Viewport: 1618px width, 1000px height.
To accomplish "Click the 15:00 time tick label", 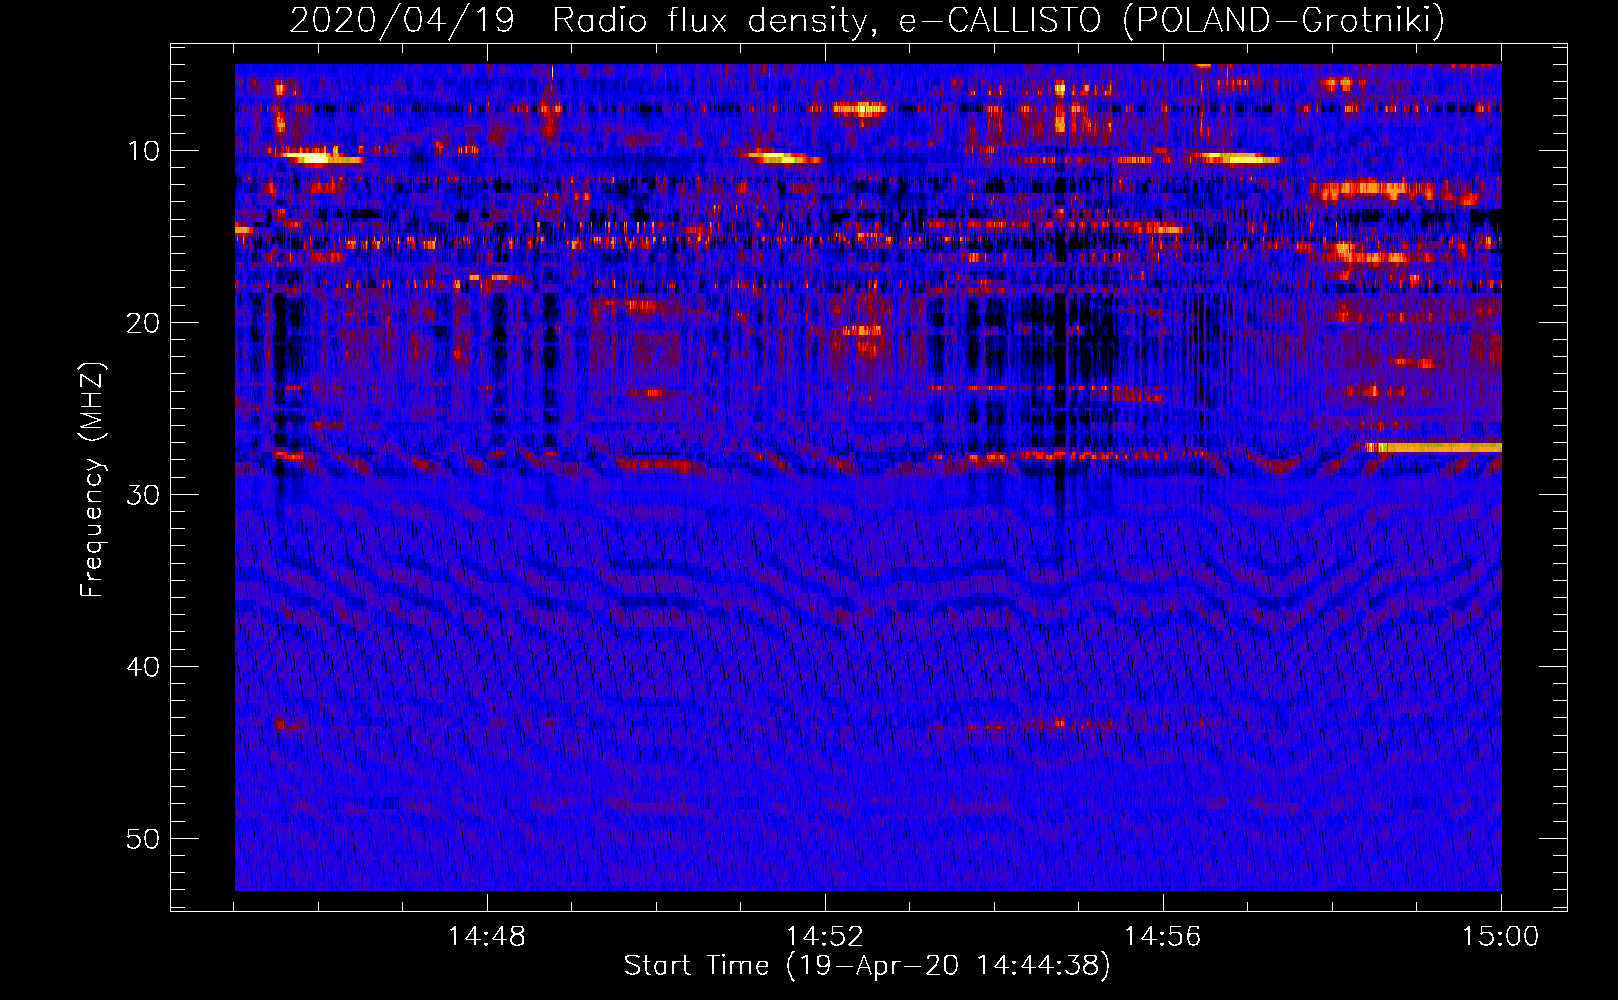I will coord(1501,937).
